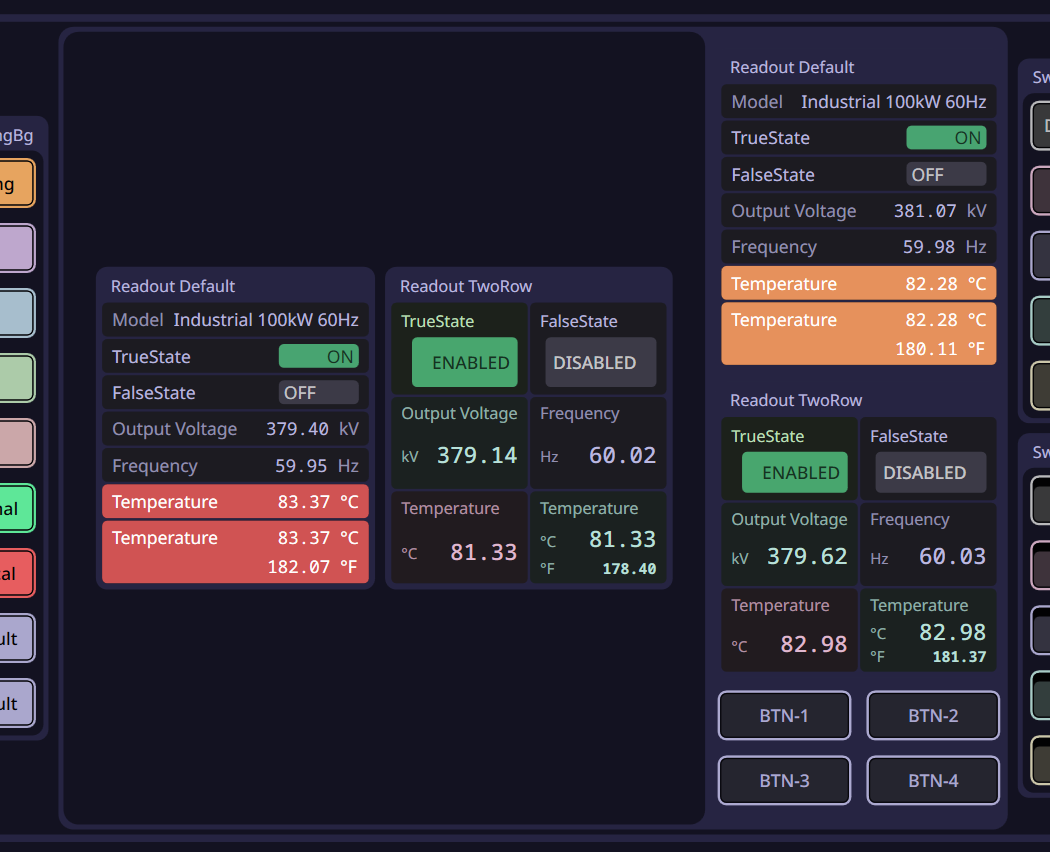Click the 60.02 Hz Frequency cell
The image size is (1050, 852).
pyautogui.click(x=598, y=443)
